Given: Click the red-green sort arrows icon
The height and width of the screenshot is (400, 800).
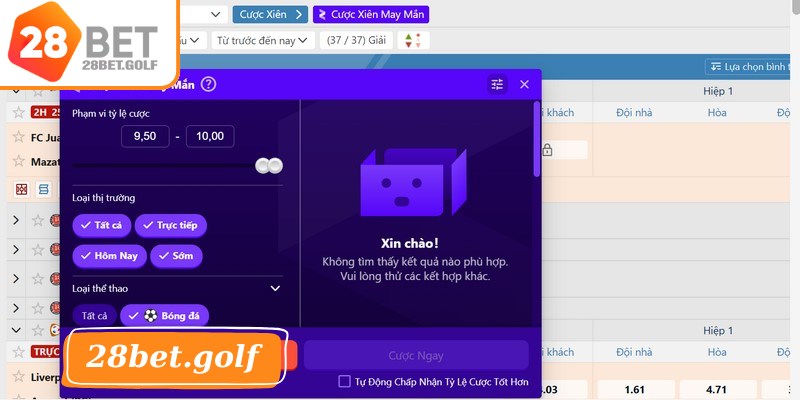Looking at the screenshot, I should (413, 40).
